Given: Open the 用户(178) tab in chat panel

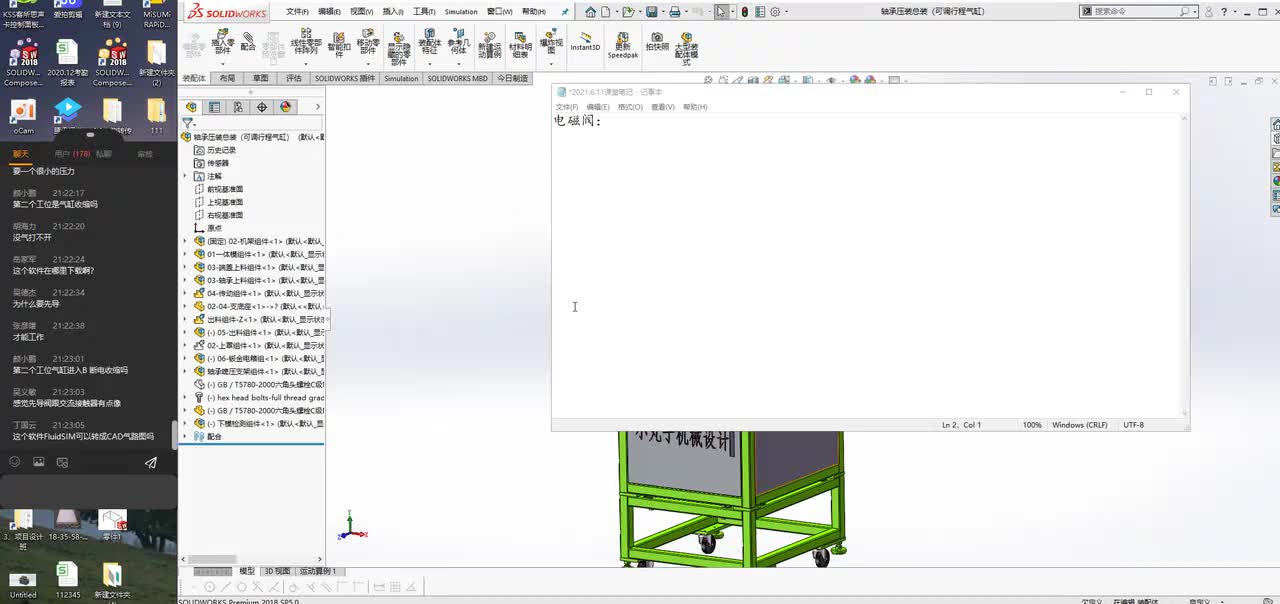Looking at the screenshot, I should pyautogui.click(x=72, y=154).
